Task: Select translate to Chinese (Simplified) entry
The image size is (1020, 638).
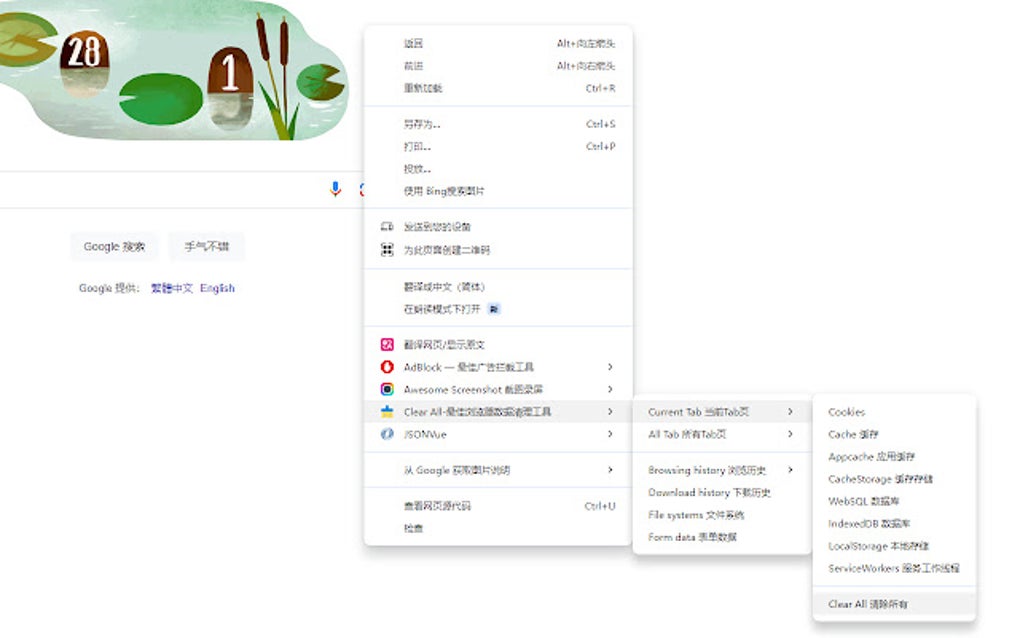Action: (x=498, y=286)
